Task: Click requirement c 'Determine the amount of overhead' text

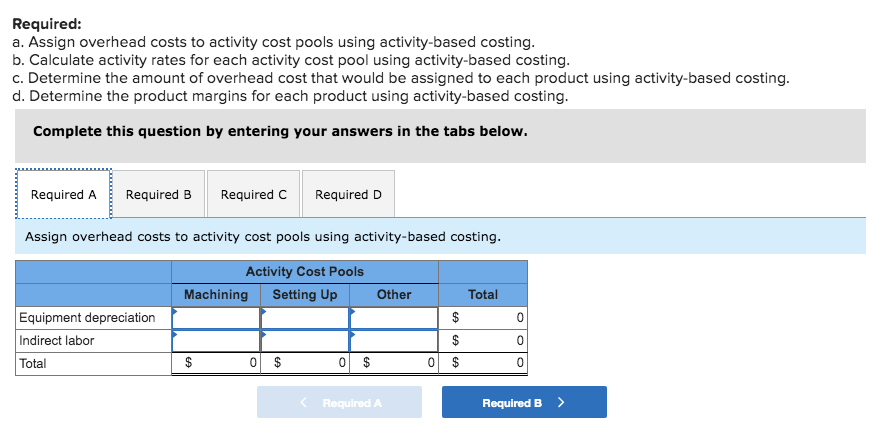Action: click(400, 78)
